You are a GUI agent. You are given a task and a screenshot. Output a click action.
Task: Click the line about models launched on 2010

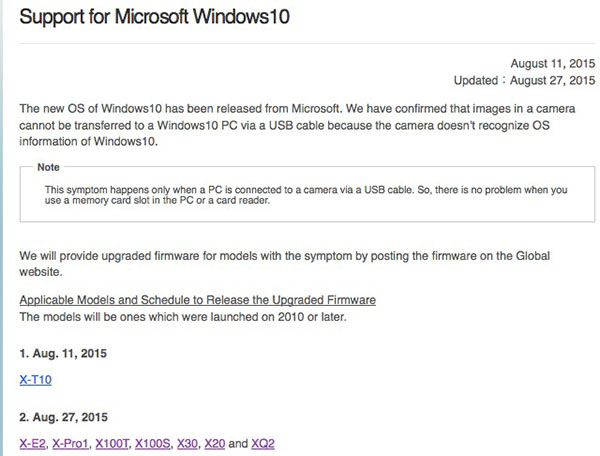183,317
